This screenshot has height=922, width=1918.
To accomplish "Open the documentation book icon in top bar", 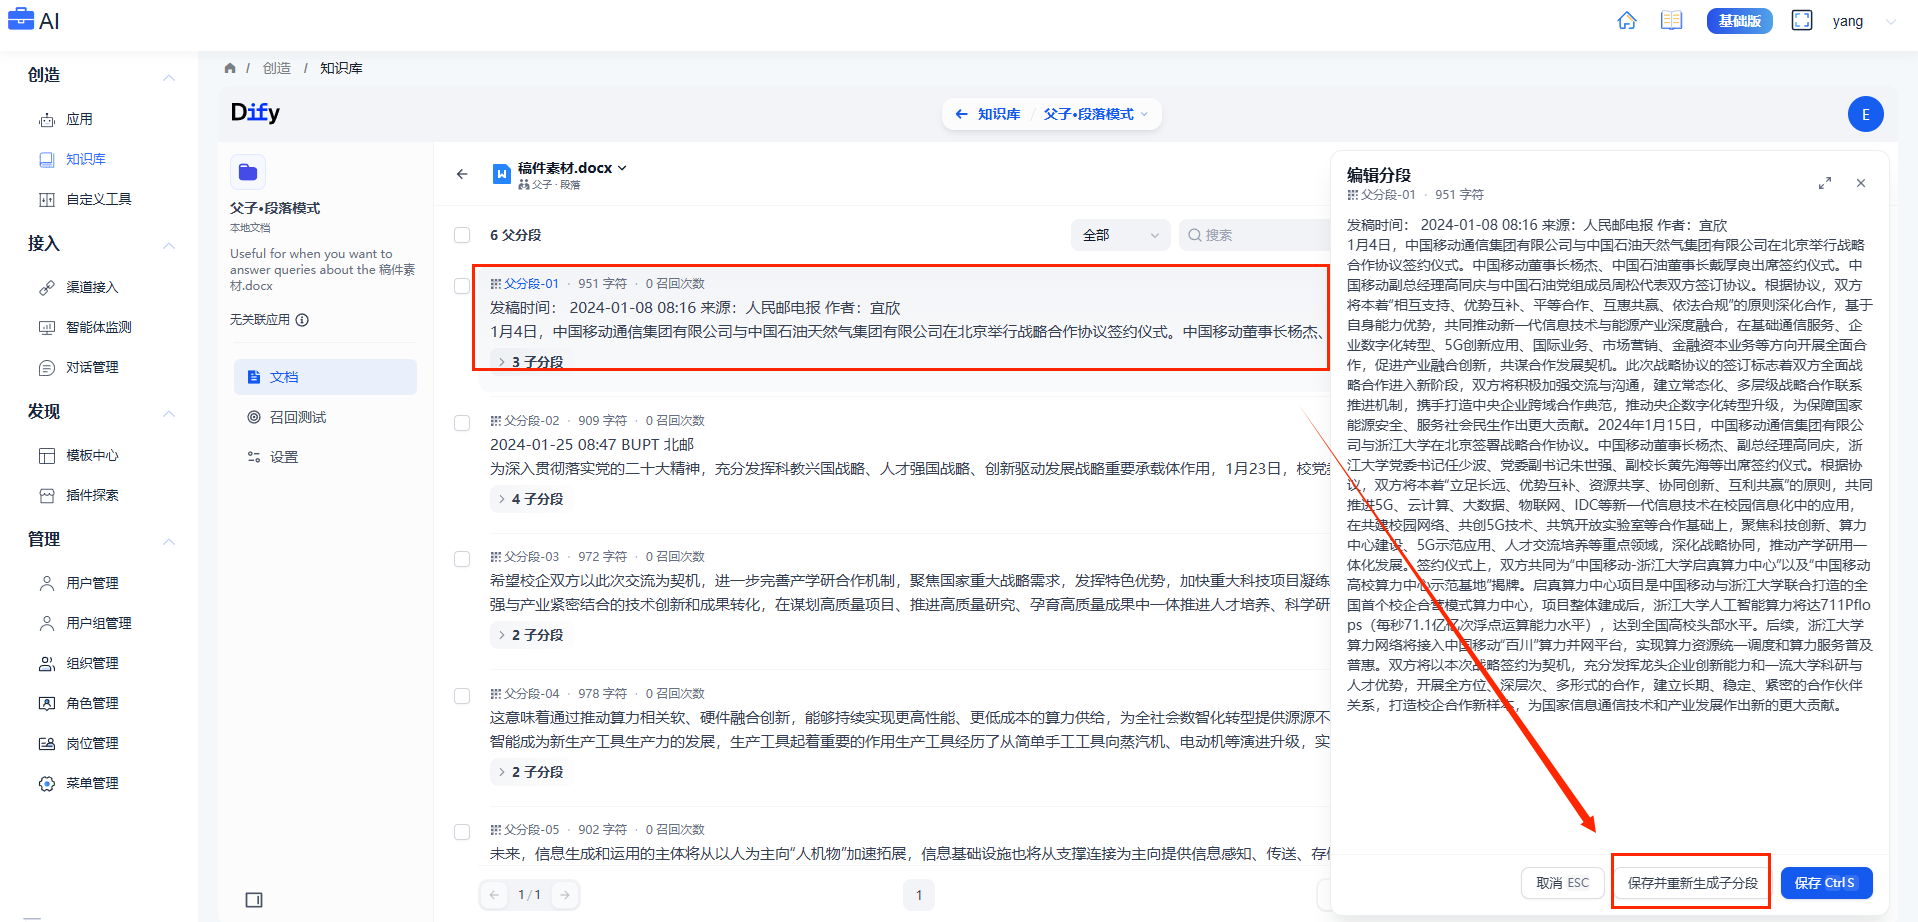I will (1671, 21).
